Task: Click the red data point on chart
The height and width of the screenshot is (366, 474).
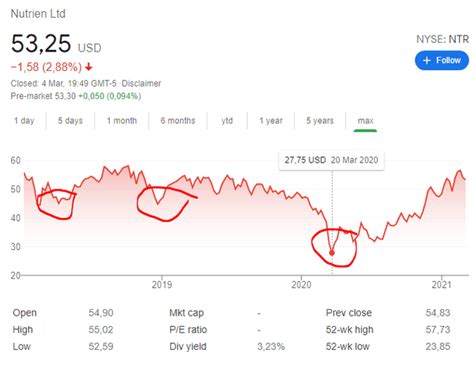Action: 332,253
